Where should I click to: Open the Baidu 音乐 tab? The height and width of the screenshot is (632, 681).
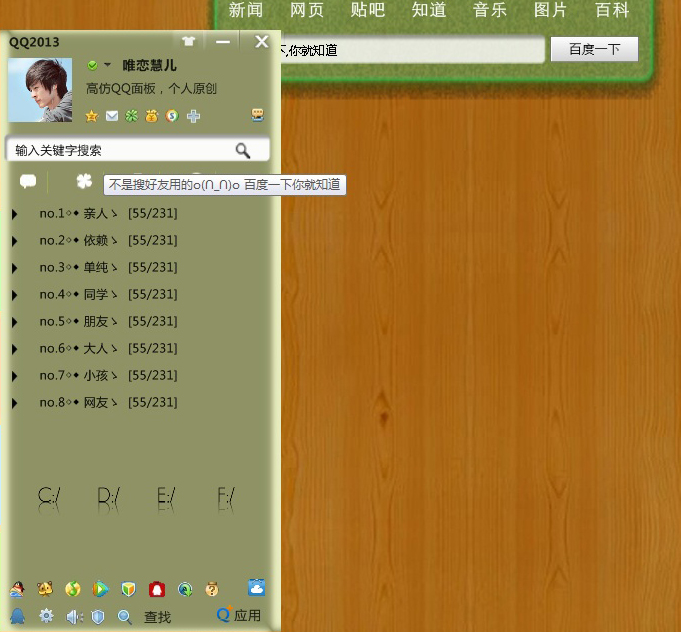490,10
